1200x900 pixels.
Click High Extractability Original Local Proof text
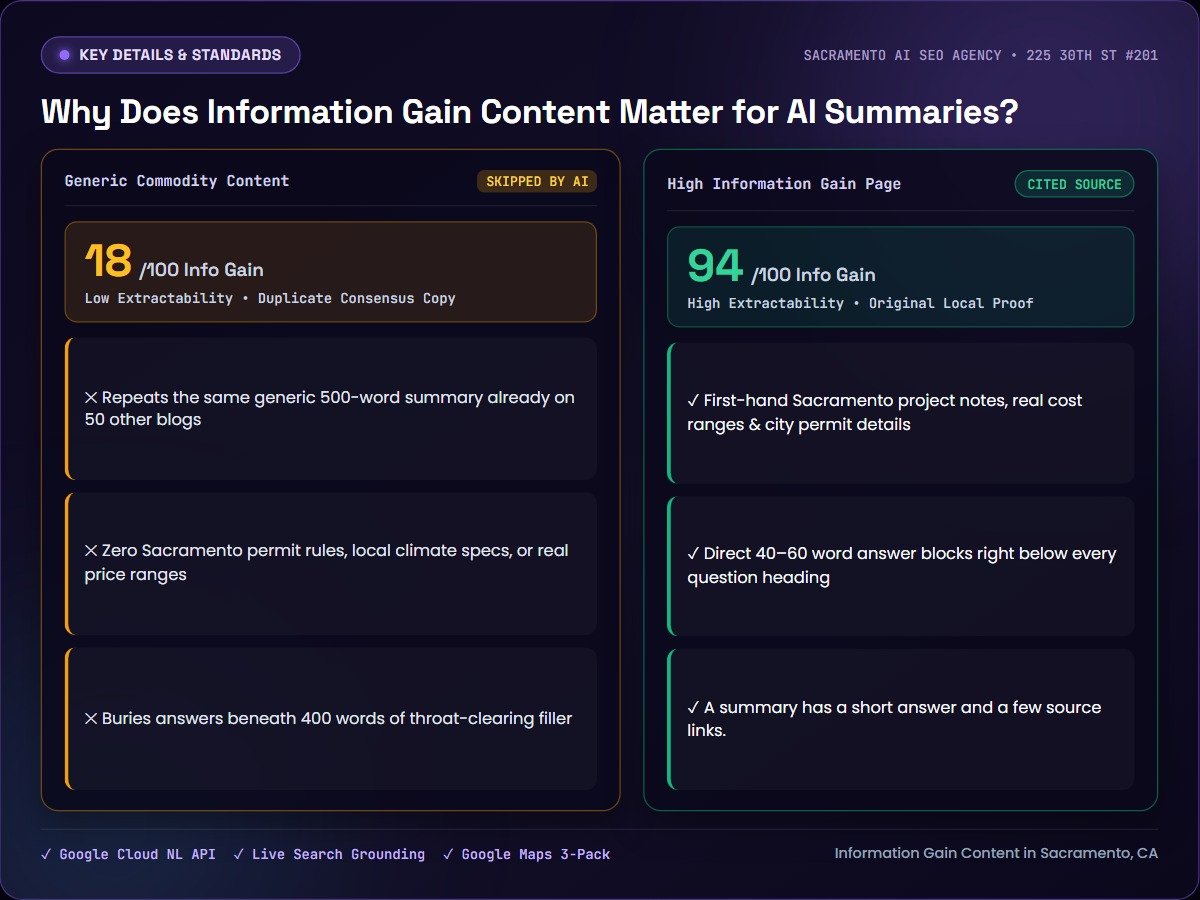[x=861, y=303]
